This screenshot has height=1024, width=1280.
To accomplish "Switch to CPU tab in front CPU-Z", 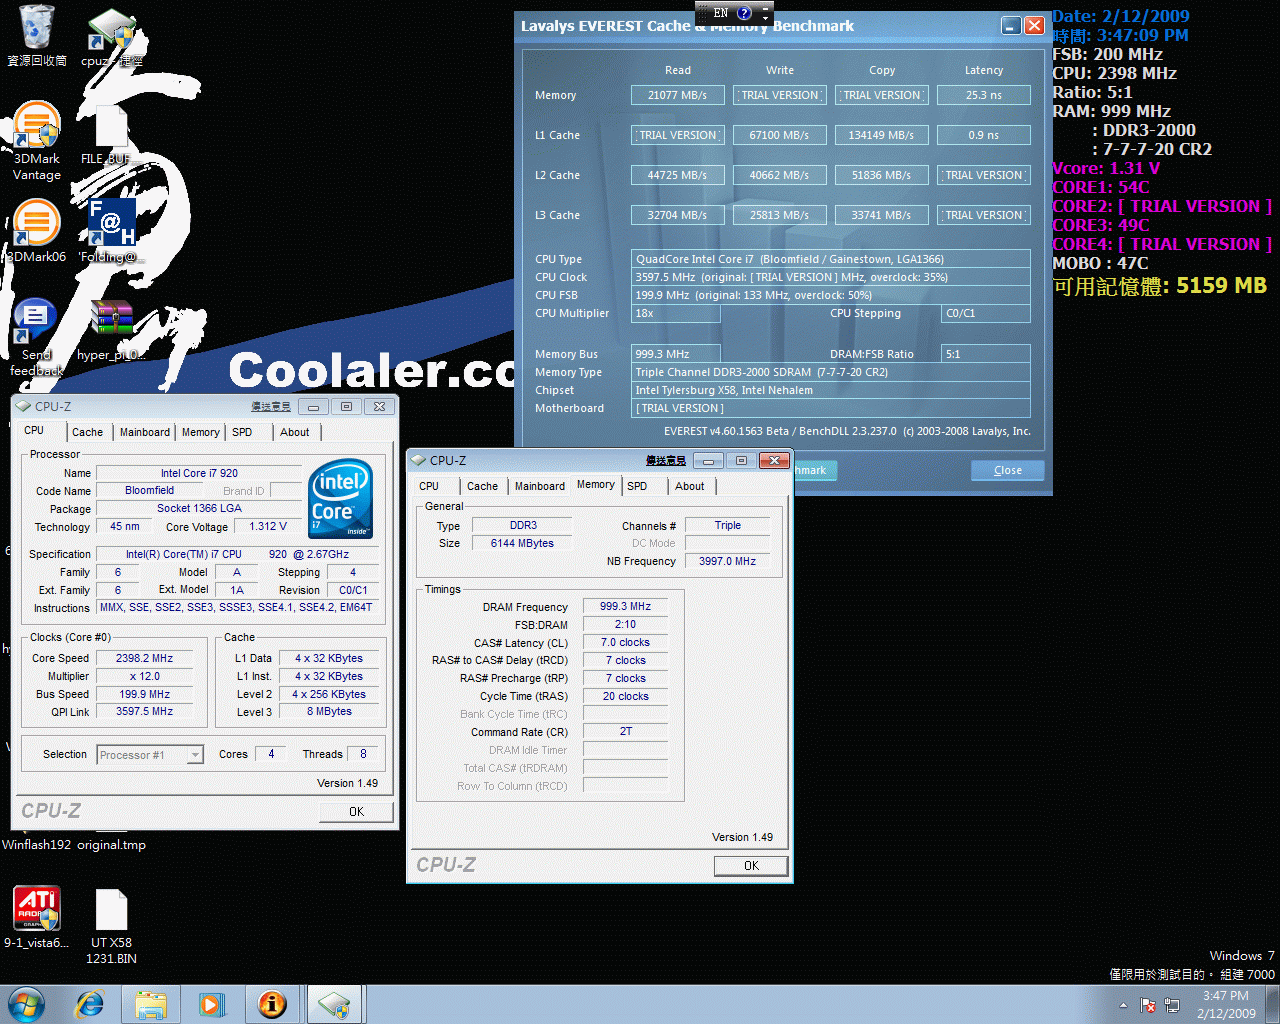I will tap(429, 486).
